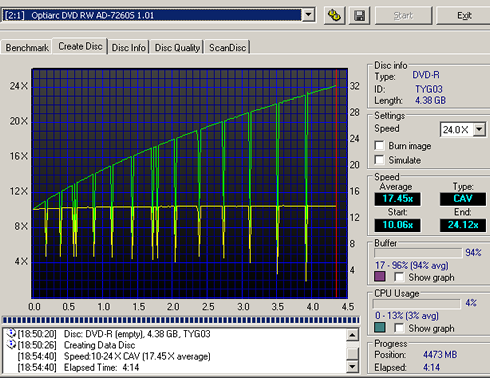Expand the 24.0X write speed dropdown
This screenshot has width=490, height=378.
(479, 129)
